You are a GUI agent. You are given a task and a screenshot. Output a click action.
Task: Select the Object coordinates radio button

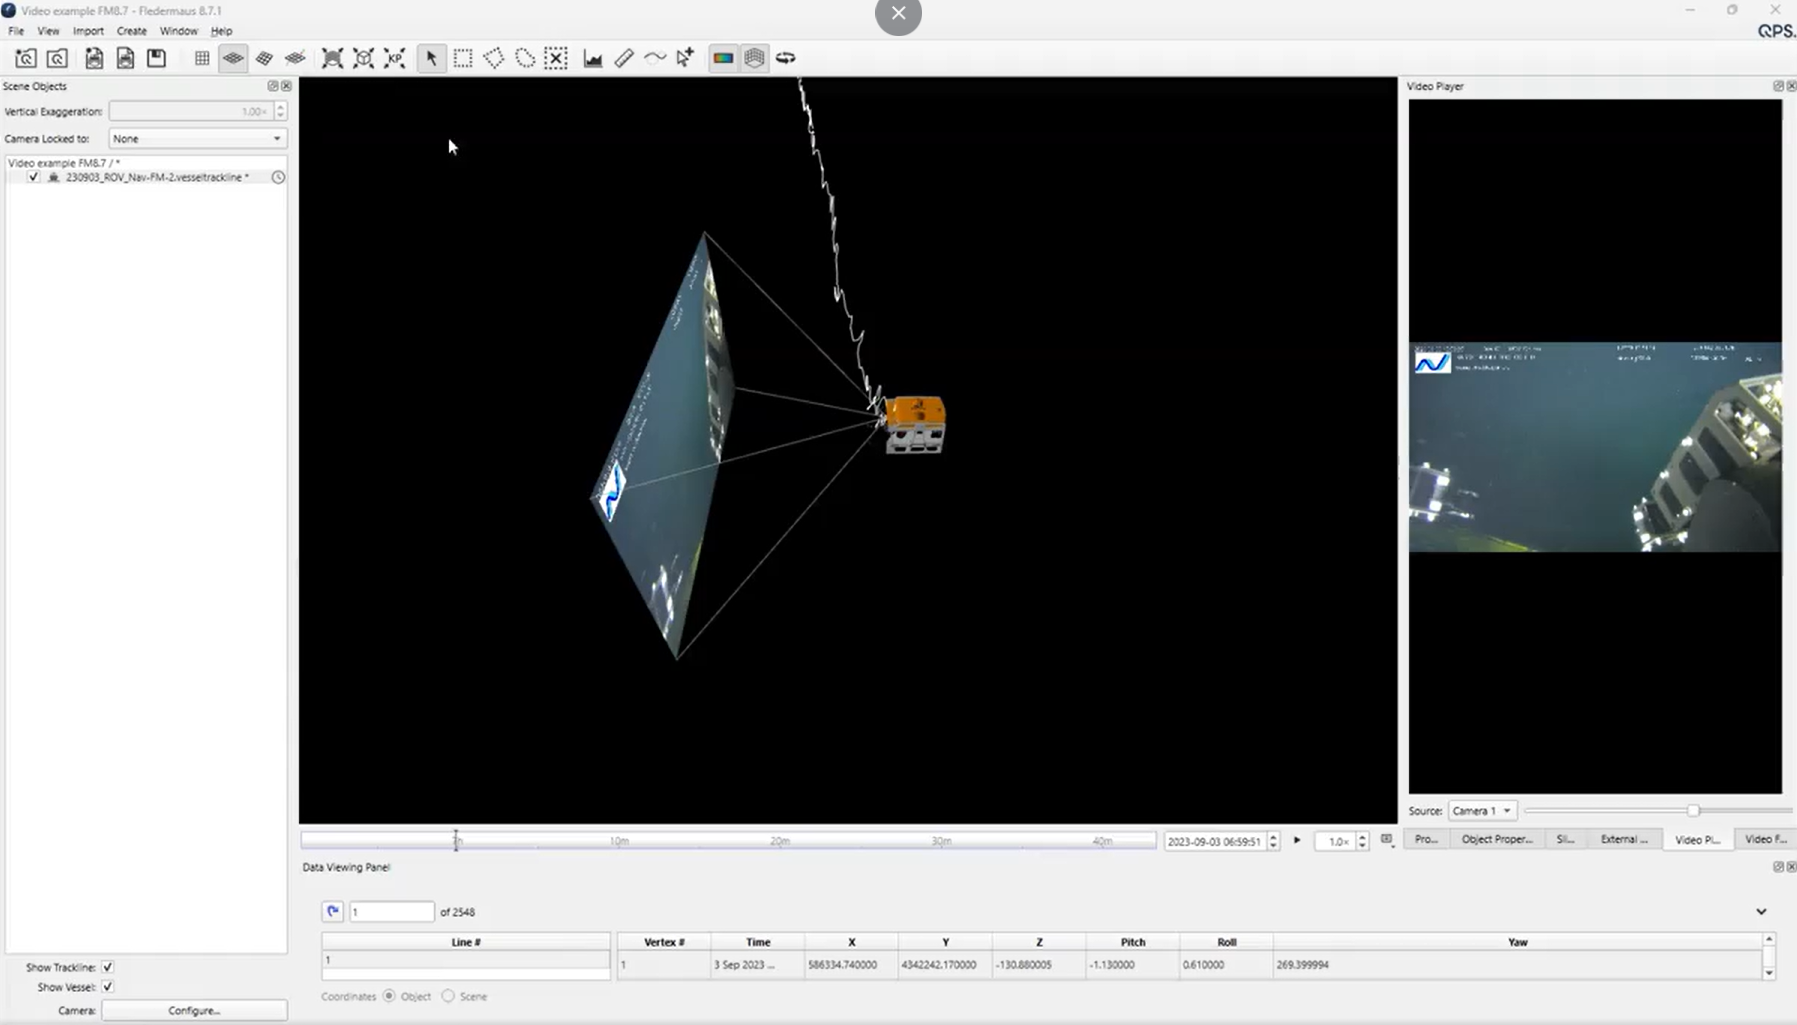pos(389,996)
